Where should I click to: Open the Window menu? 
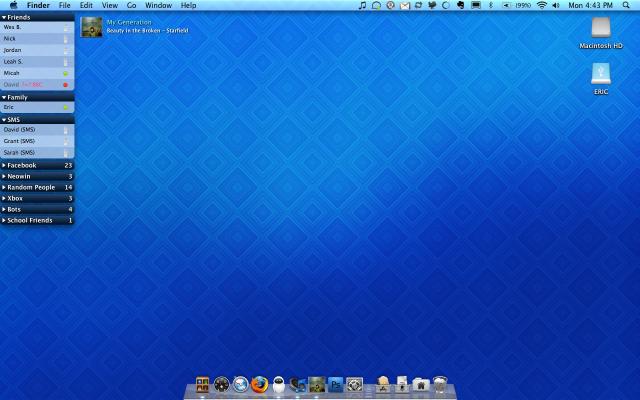tap(158, 6)
